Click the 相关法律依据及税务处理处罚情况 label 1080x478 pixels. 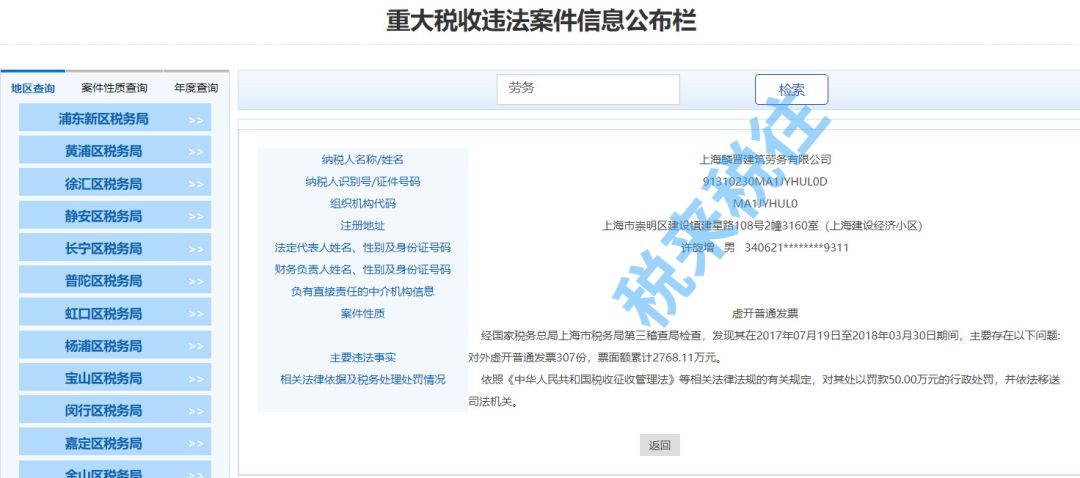(362, 380)
